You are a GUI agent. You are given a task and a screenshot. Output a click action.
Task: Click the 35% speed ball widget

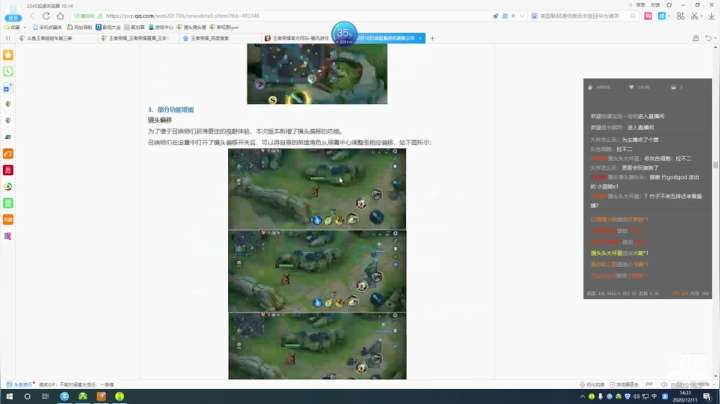coord(344,33)
